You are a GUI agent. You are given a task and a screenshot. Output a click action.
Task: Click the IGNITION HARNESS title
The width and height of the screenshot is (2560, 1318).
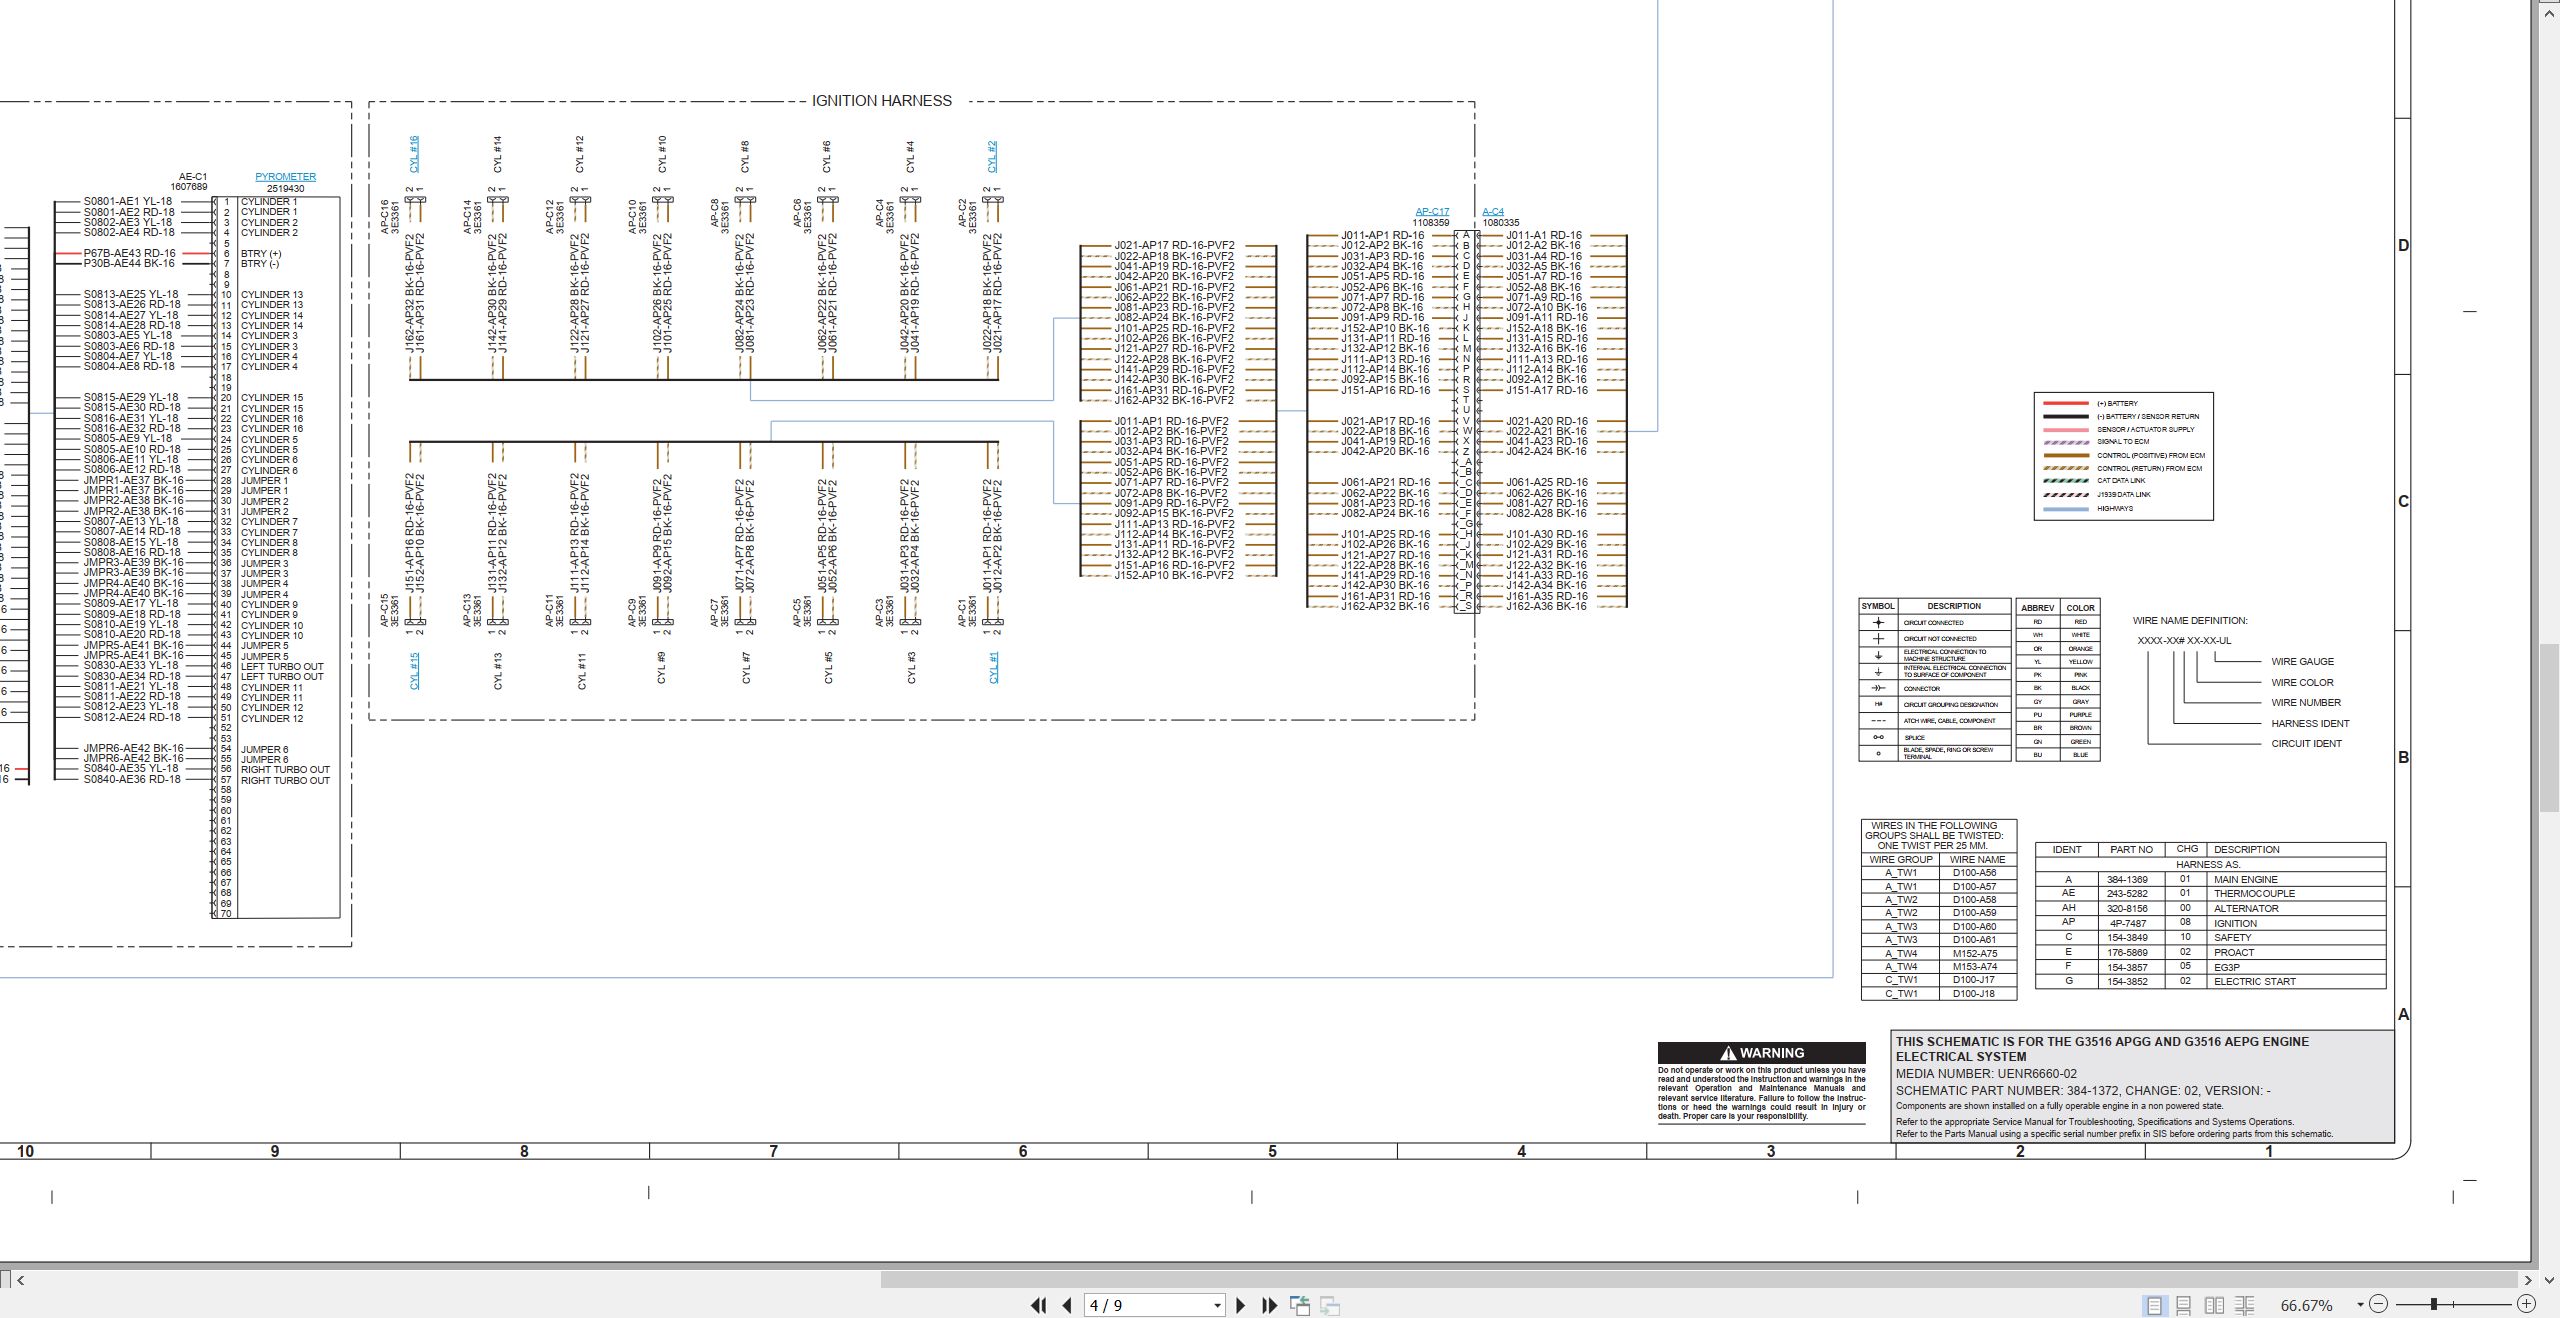881,101
